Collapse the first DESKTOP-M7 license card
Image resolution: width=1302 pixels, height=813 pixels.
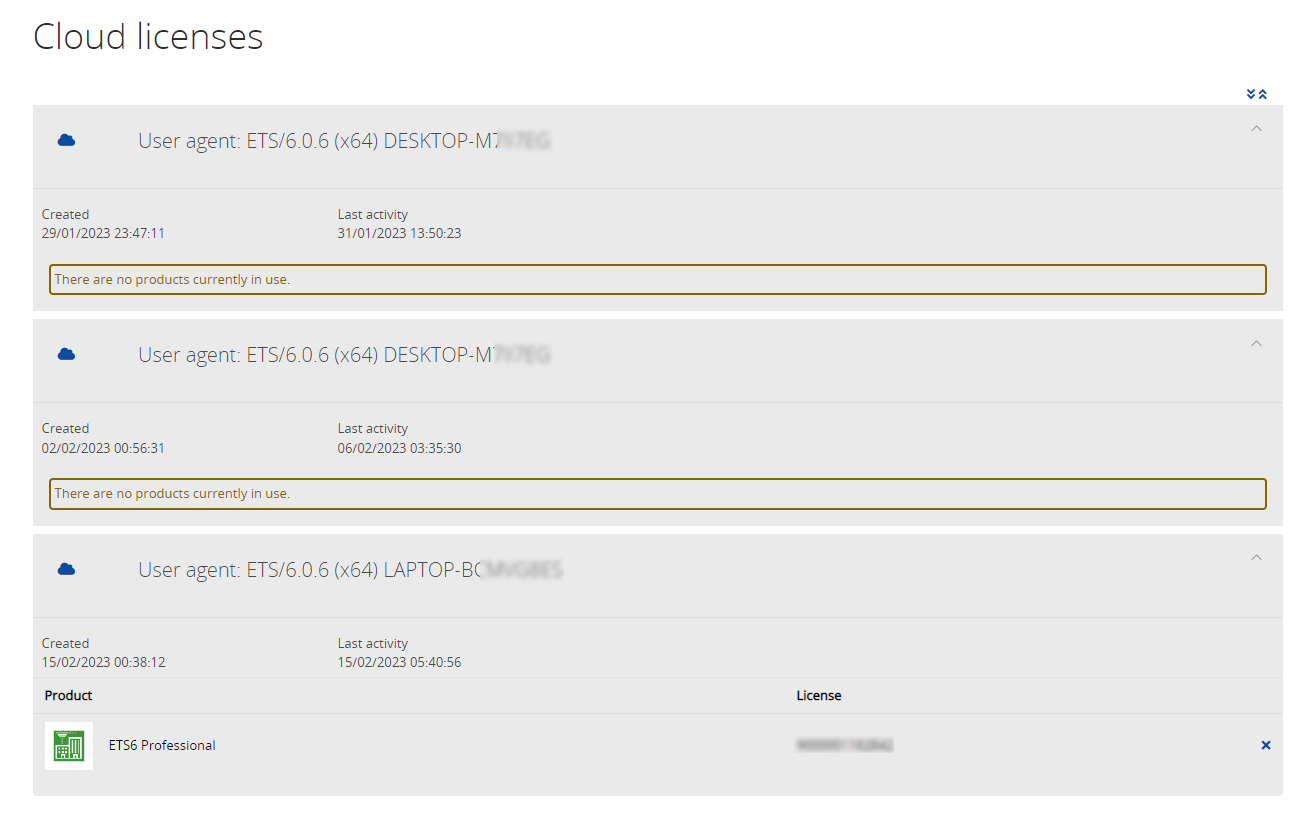[x=1256, y=128]
